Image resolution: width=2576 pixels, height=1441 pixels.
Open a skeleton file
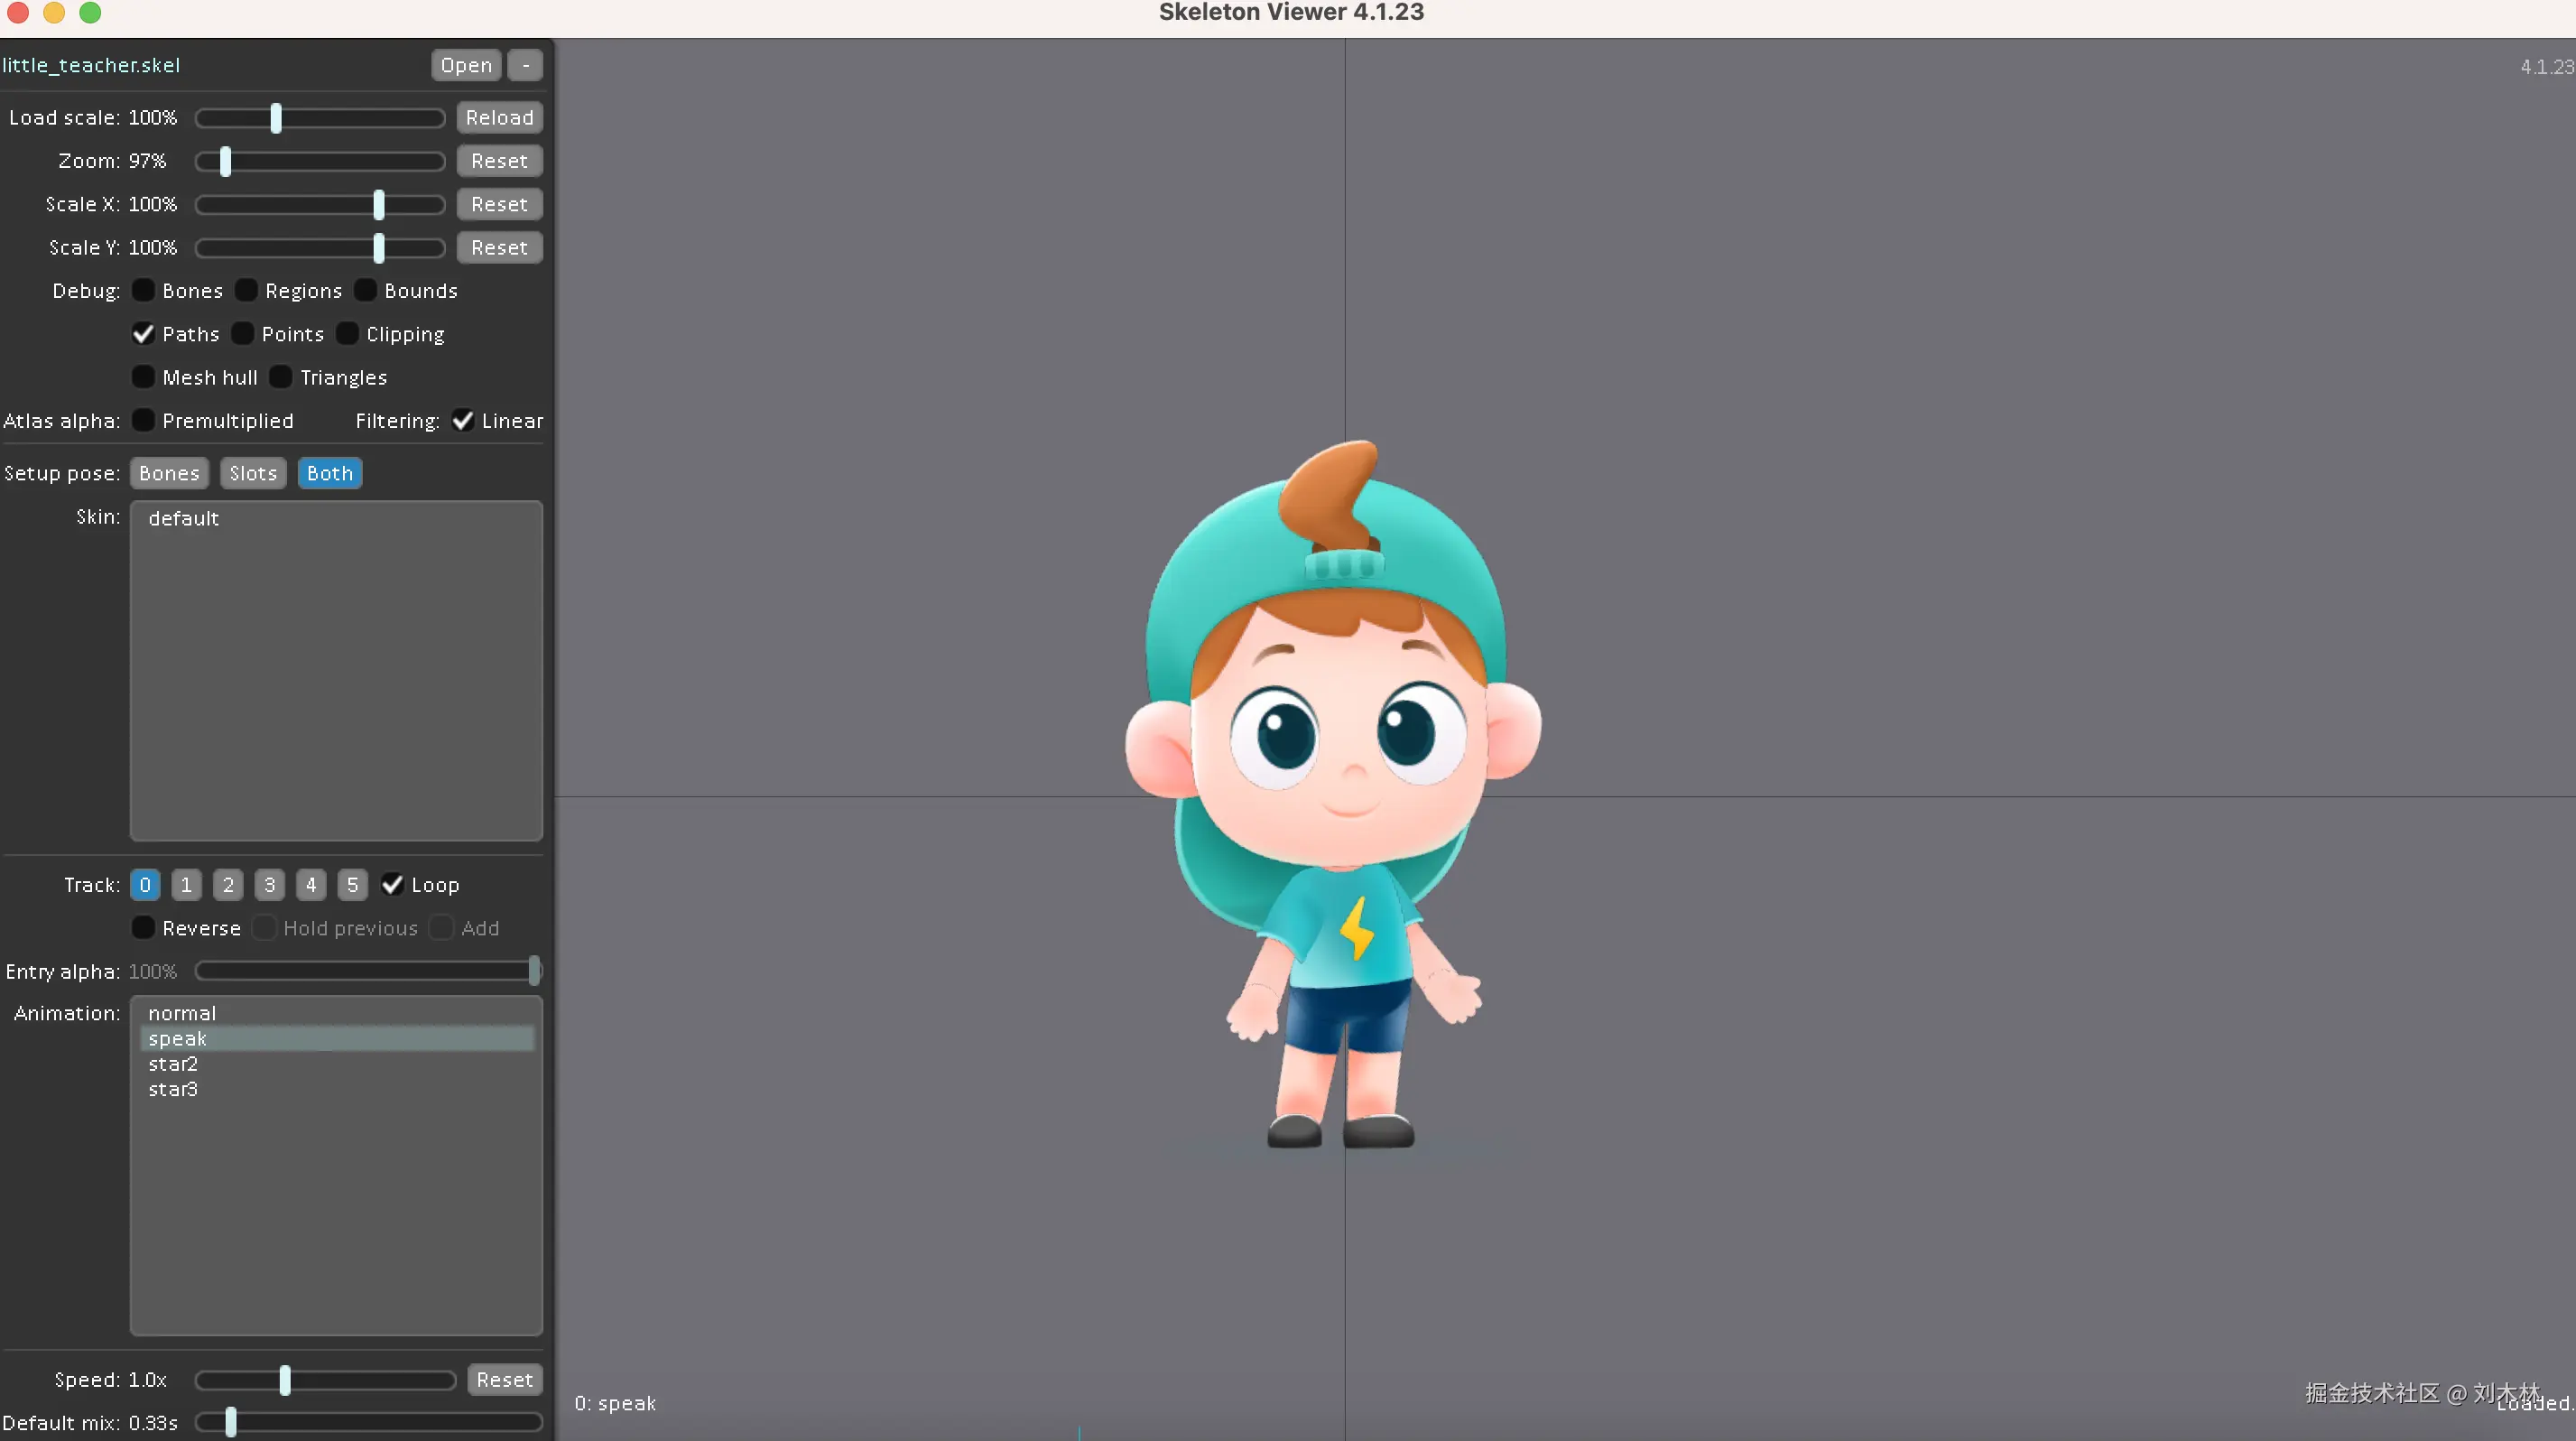click(465, 64)
